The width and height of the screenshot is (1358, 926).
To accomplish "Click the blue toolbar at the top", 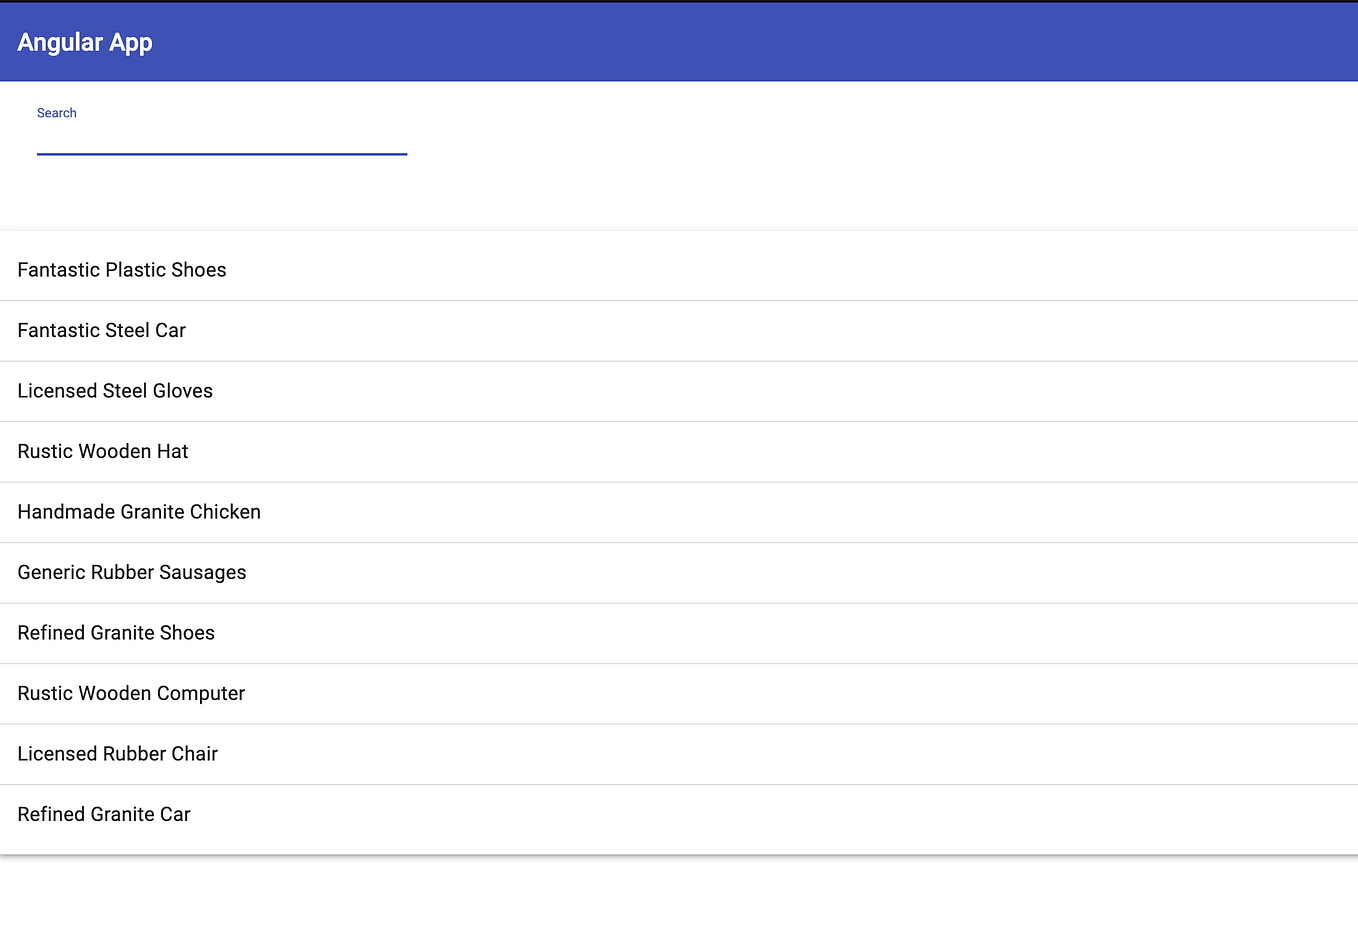I will [679, 42].
